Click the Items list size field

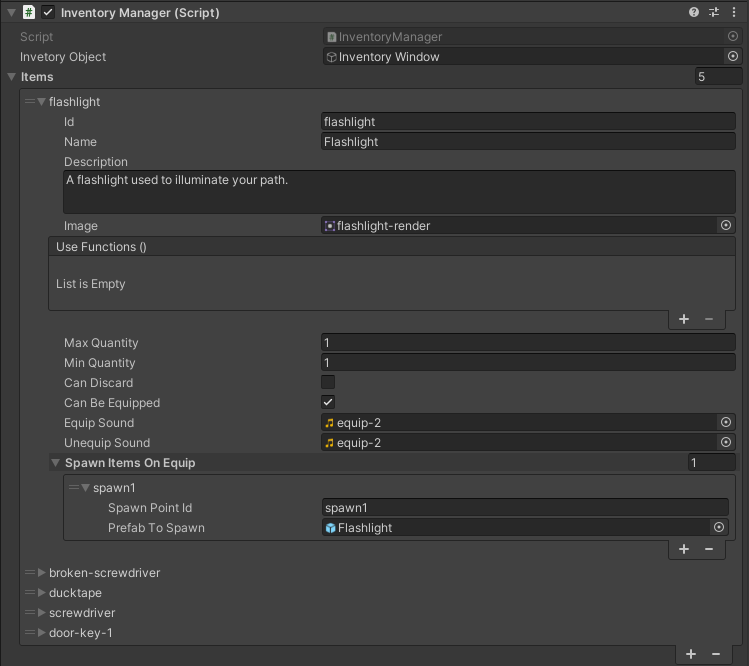pos(716,77)
